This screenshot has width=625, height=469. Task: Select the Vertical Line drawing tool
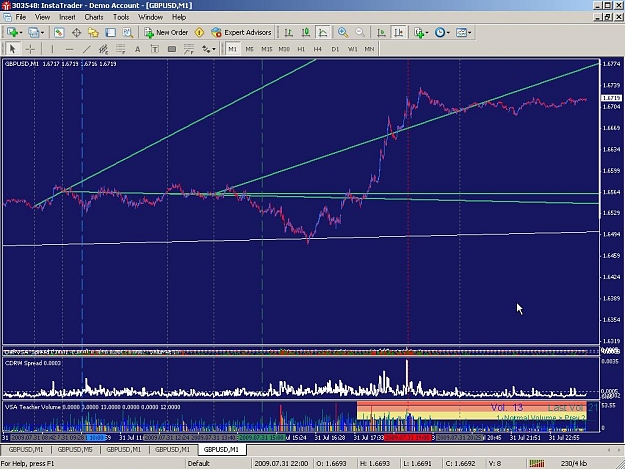52,49
